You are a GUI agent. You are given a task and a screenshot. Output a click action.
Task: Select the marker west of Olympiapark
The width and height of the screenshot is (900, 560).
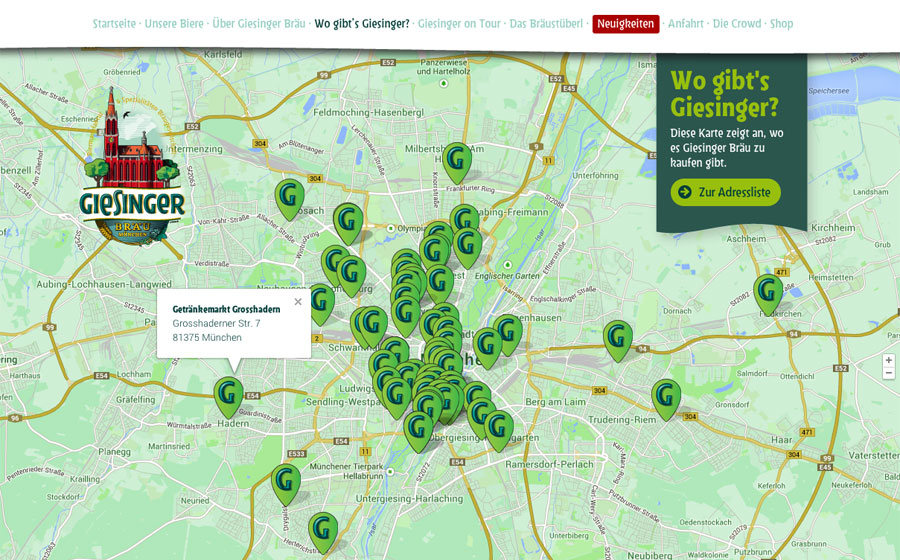pos(348,223)
